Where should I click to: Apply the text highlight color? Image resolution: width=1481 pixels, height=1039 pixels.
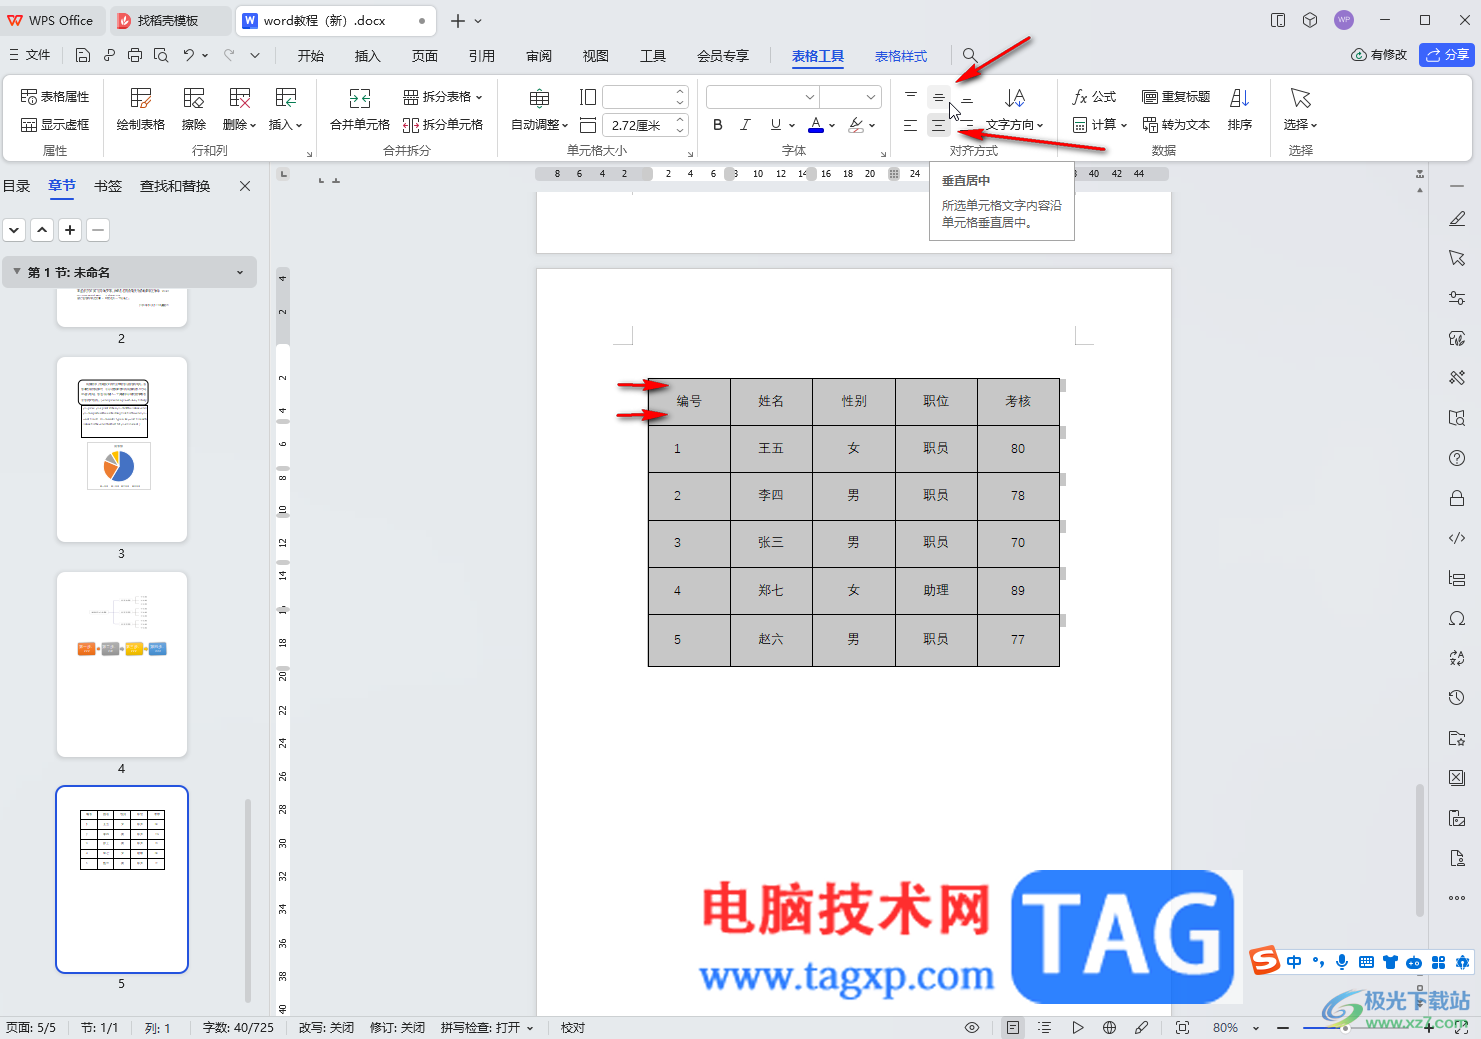point(856,125)
